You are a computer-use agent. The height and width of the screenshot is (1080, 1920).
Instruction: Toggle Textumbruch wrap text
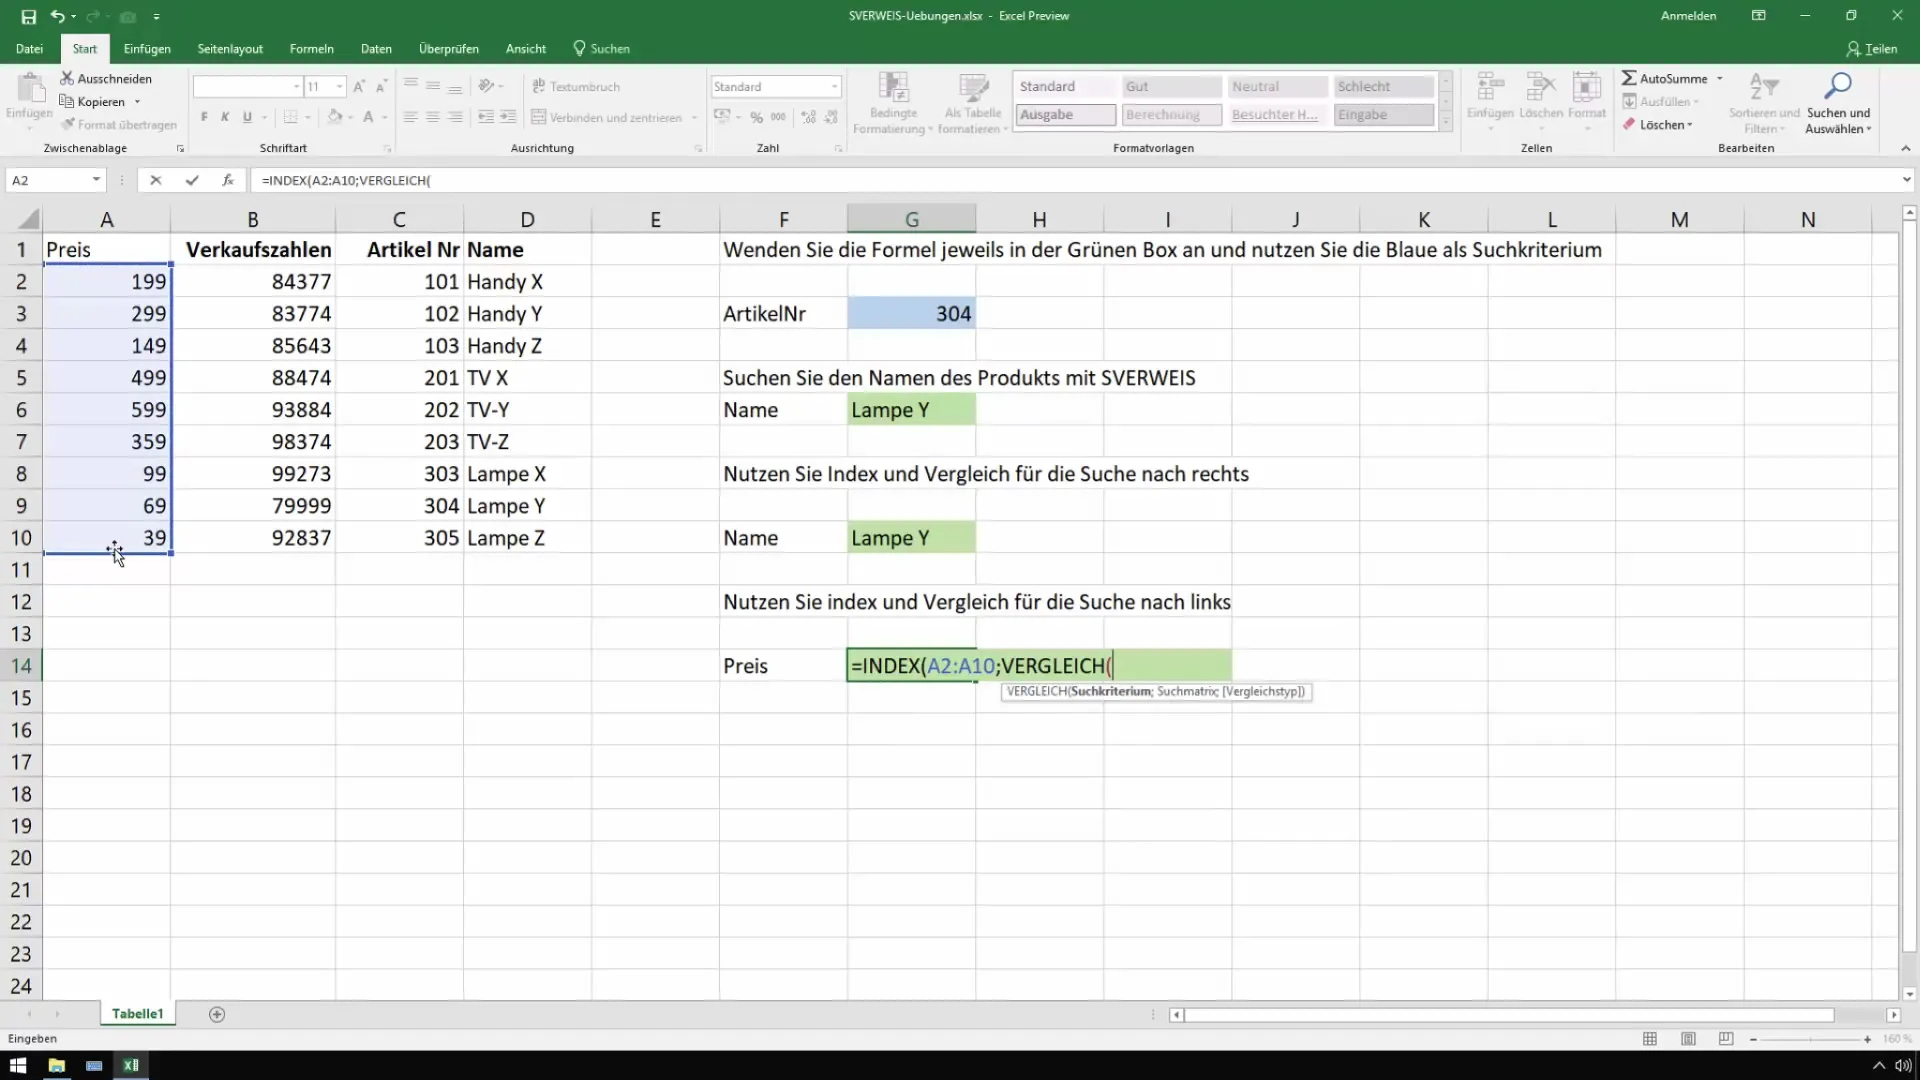pyautogui.click(x=576, y=87)
